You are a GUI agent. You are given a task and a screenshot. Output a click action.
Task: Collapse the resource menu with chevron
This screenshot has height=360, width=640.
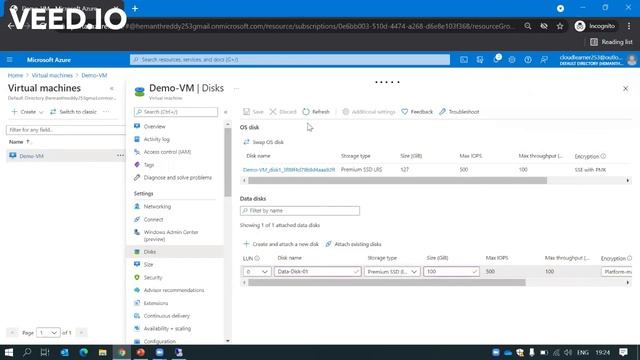tap(226, 112)
